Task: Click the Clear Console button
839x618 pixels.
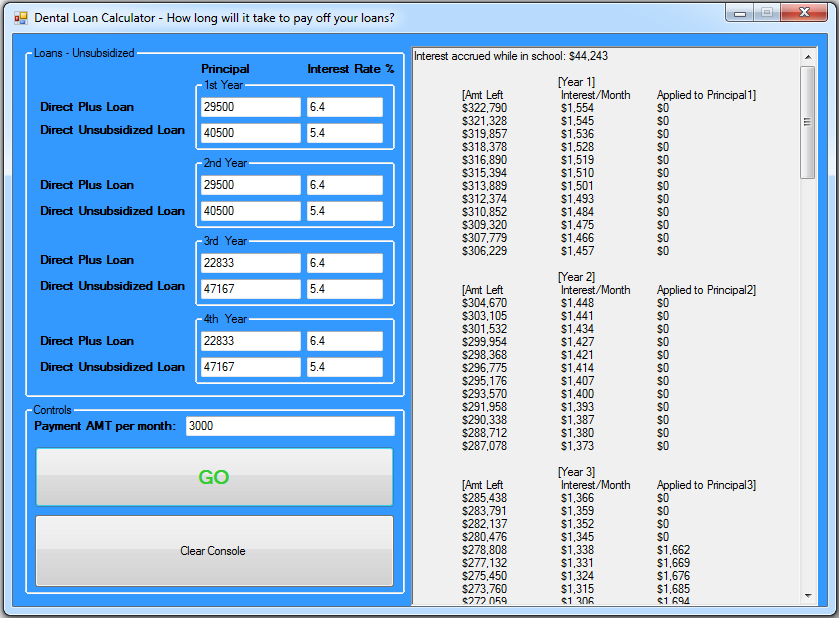Action: (214, 551)
